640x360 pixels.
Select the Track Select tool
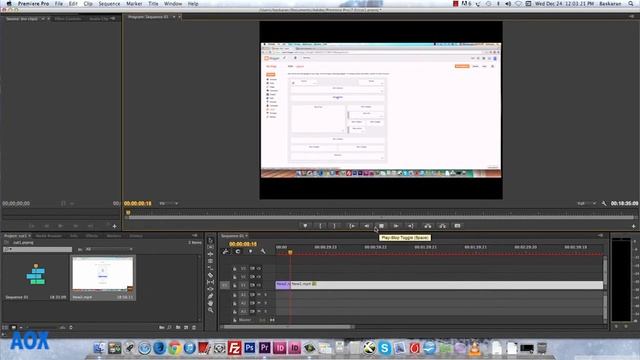coord(210,247)
